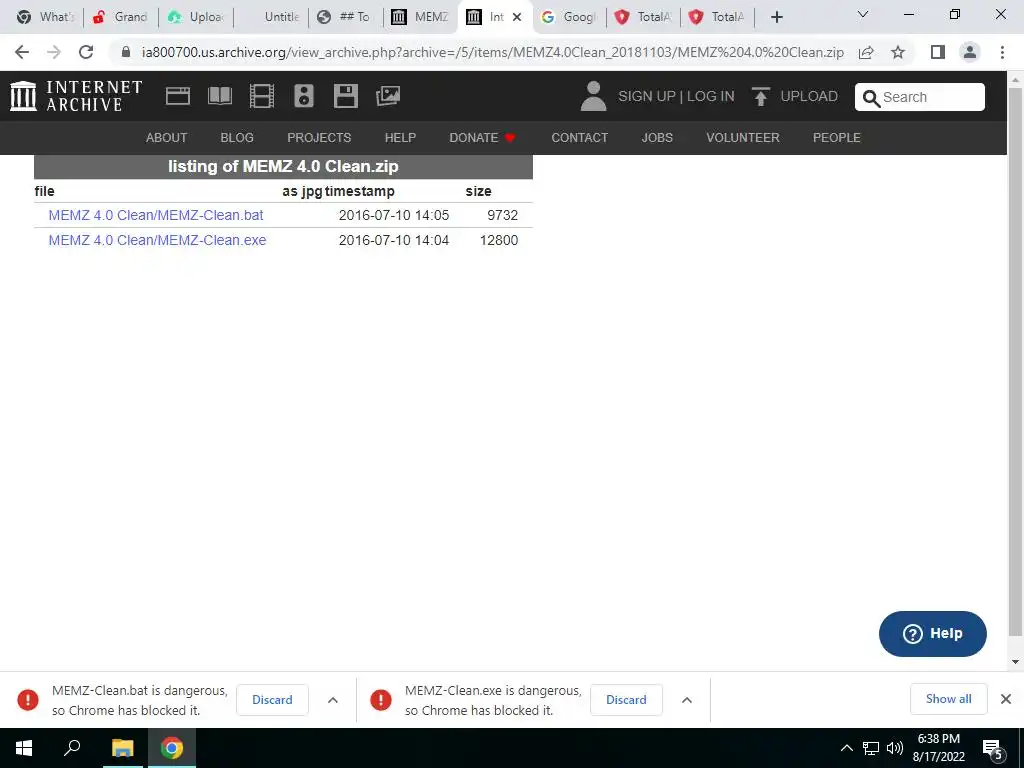Open the ABOUT menu item
Image resolution: width=1024 pixels, height=768 pixels.
coord(167,138)
